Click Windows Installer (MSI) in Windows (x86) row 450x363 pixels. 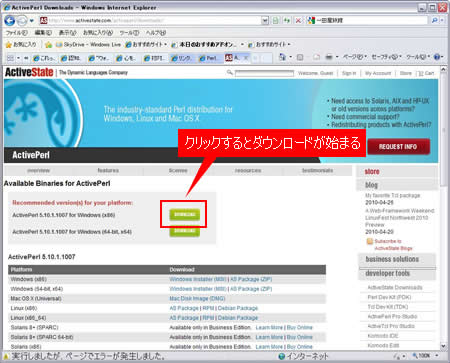pos(198,279)
